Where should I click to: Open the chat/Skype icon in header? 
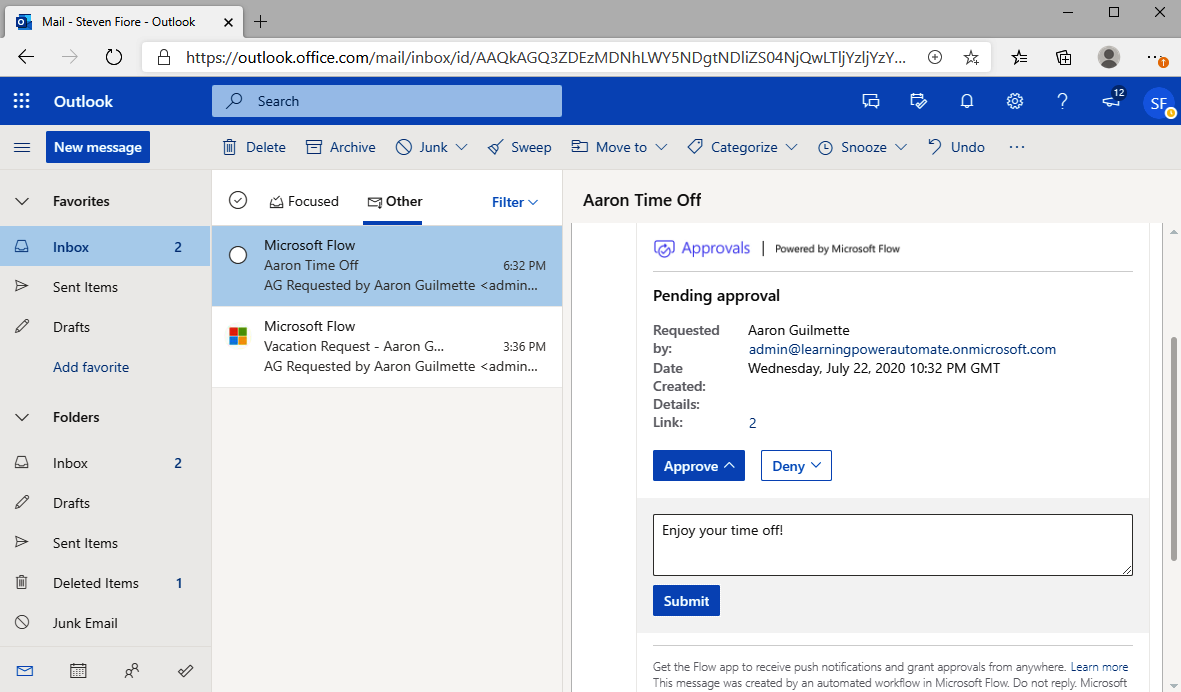click(871, 101)
